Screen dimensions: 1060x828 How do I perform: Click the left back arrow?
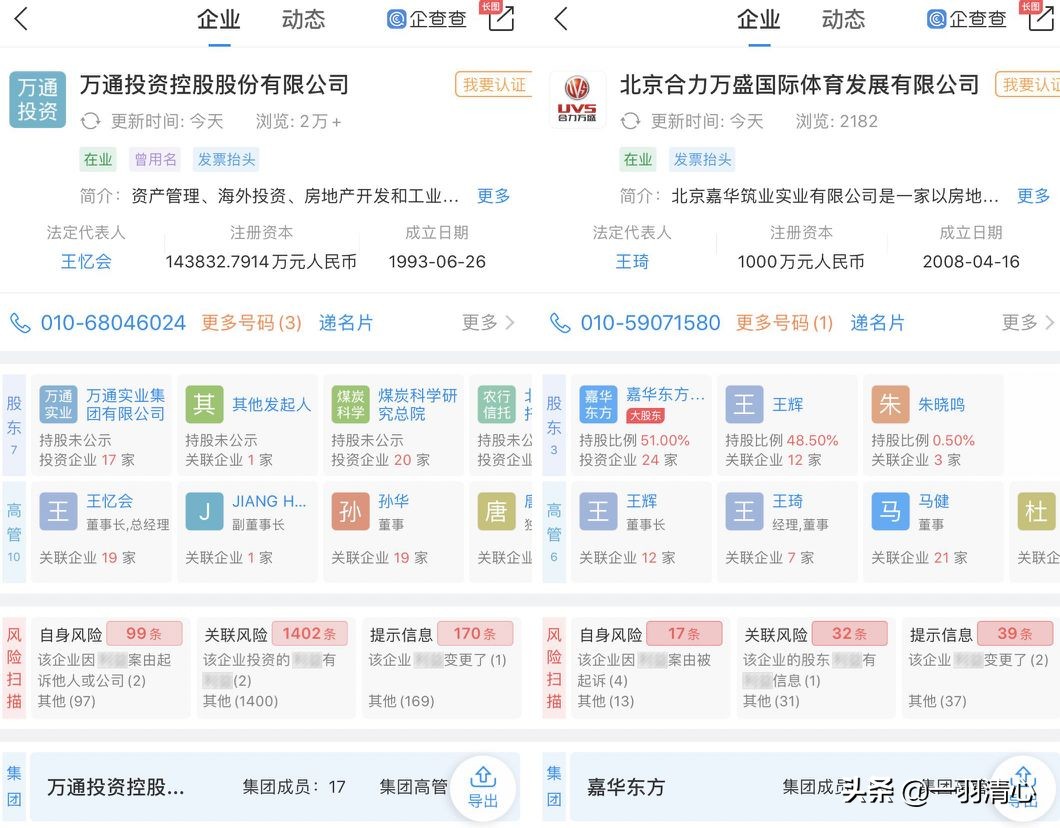click(20, 18)
